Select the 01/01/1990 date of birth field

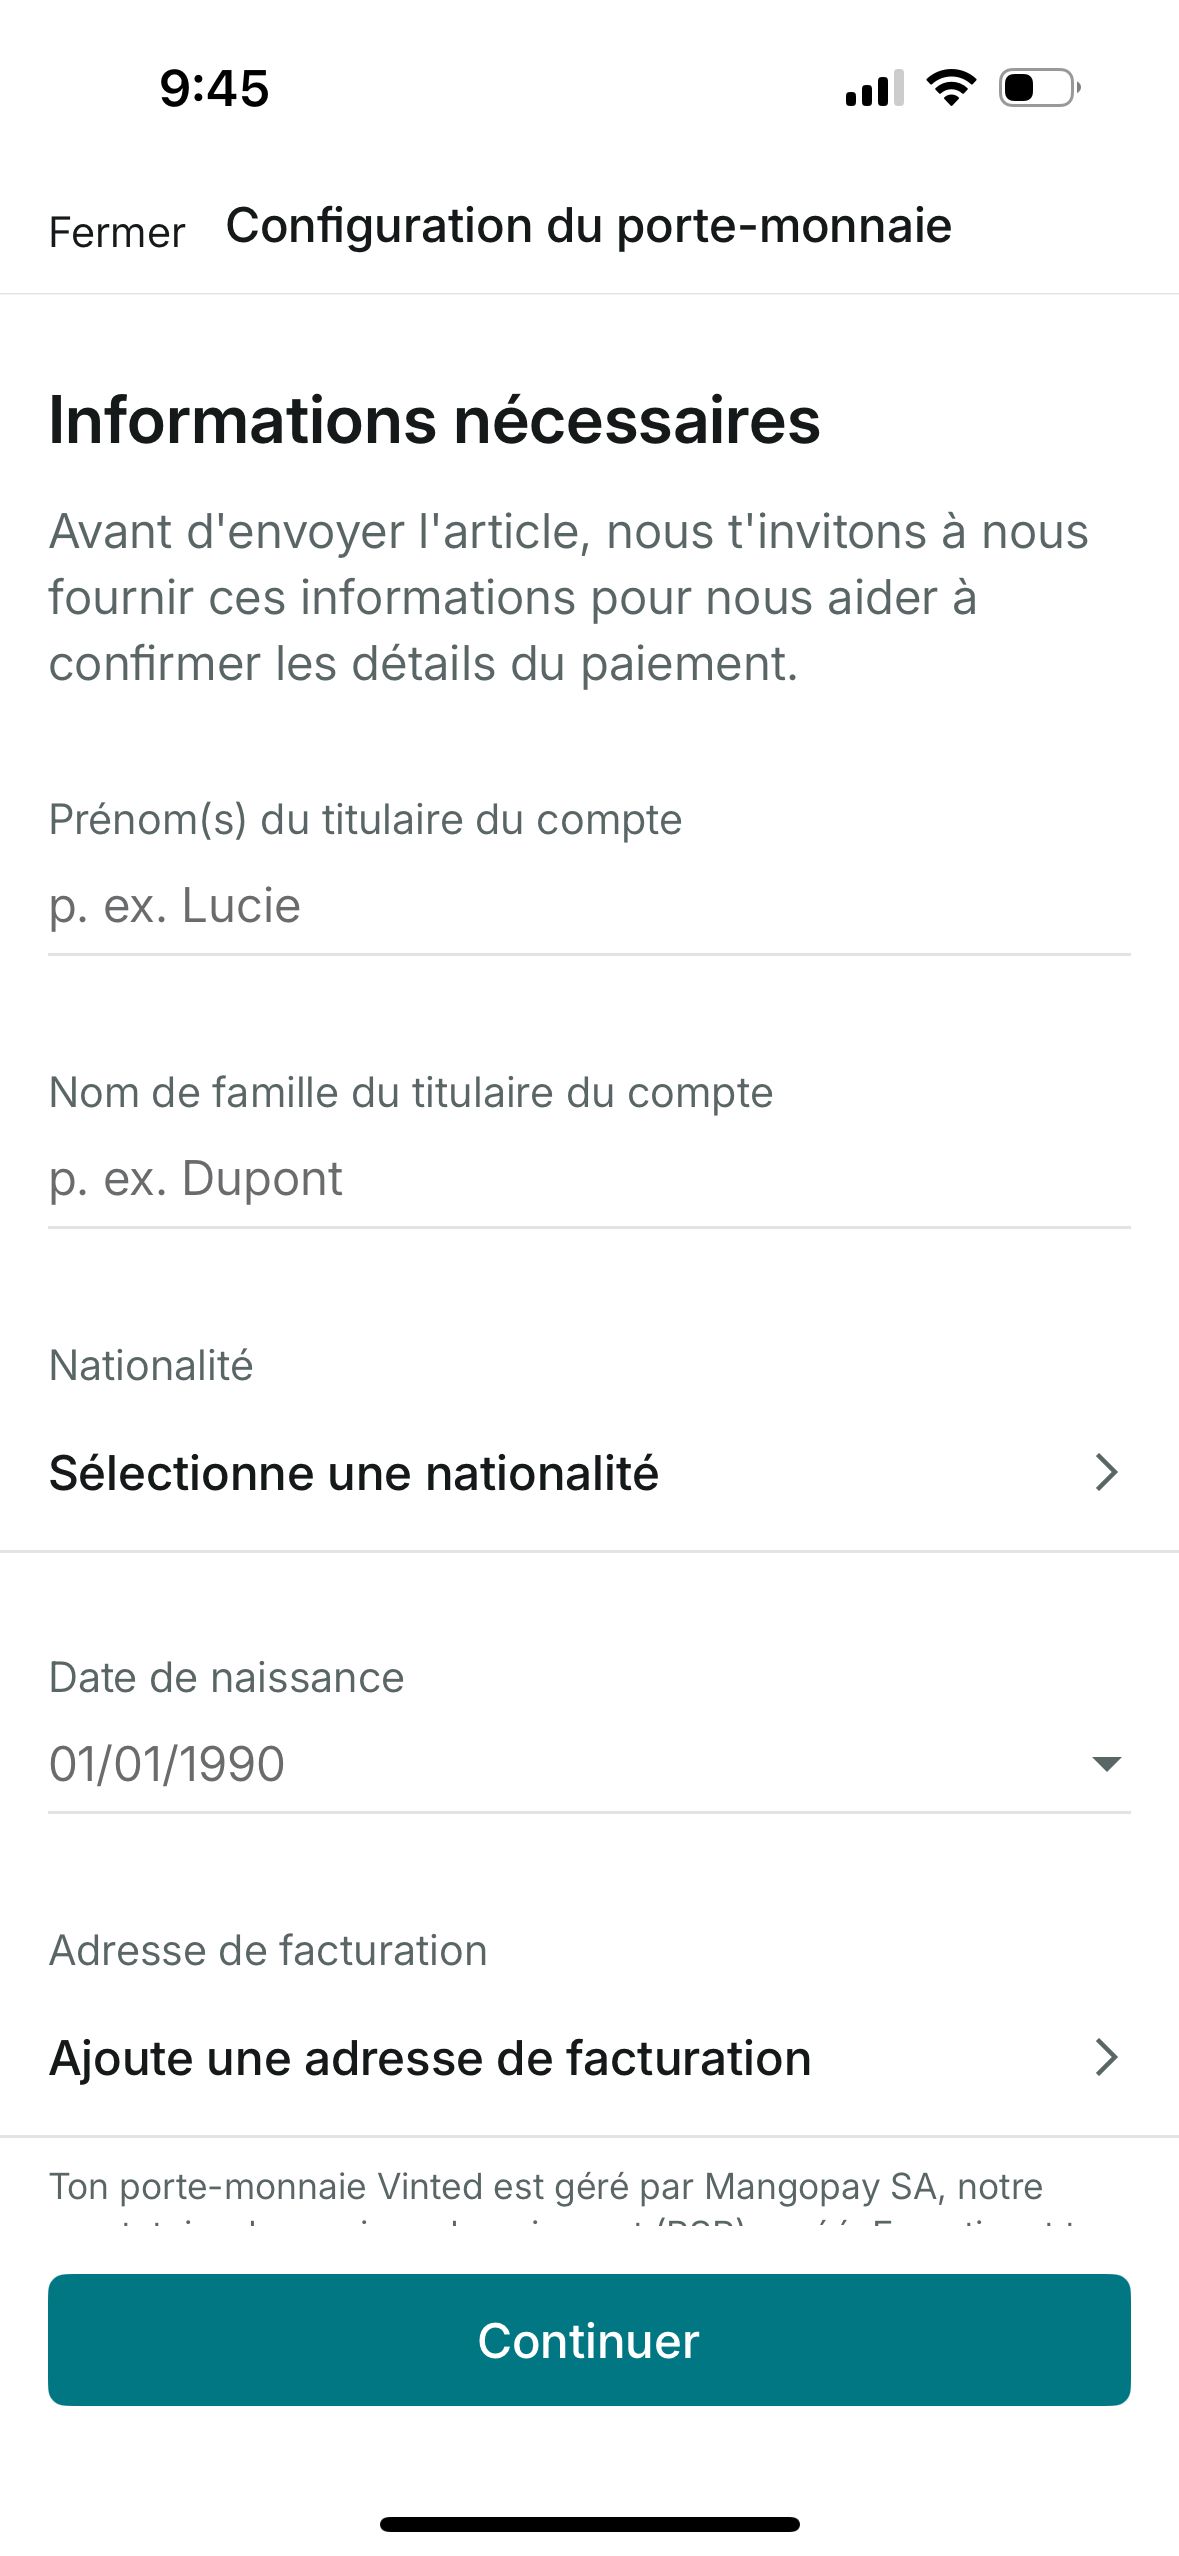point(589,1764)
